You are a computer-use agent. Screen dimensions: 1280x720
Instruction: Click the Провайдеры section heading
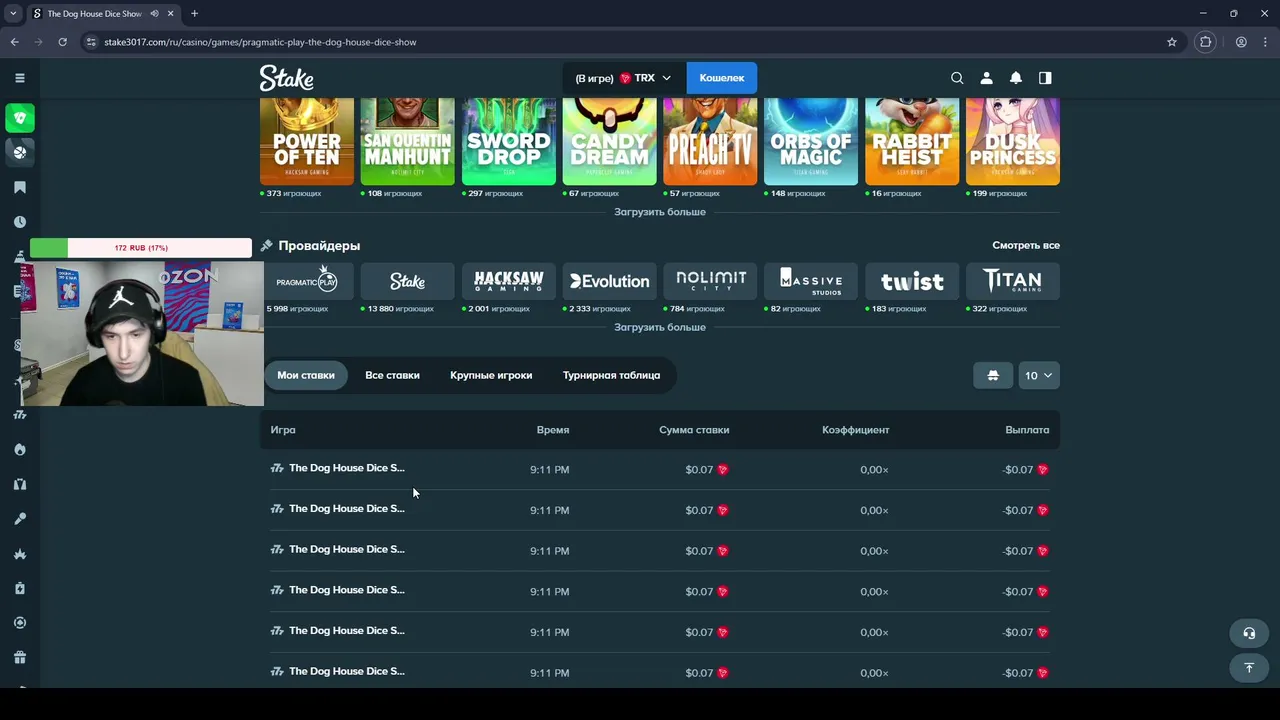click(x=319, y=245)
